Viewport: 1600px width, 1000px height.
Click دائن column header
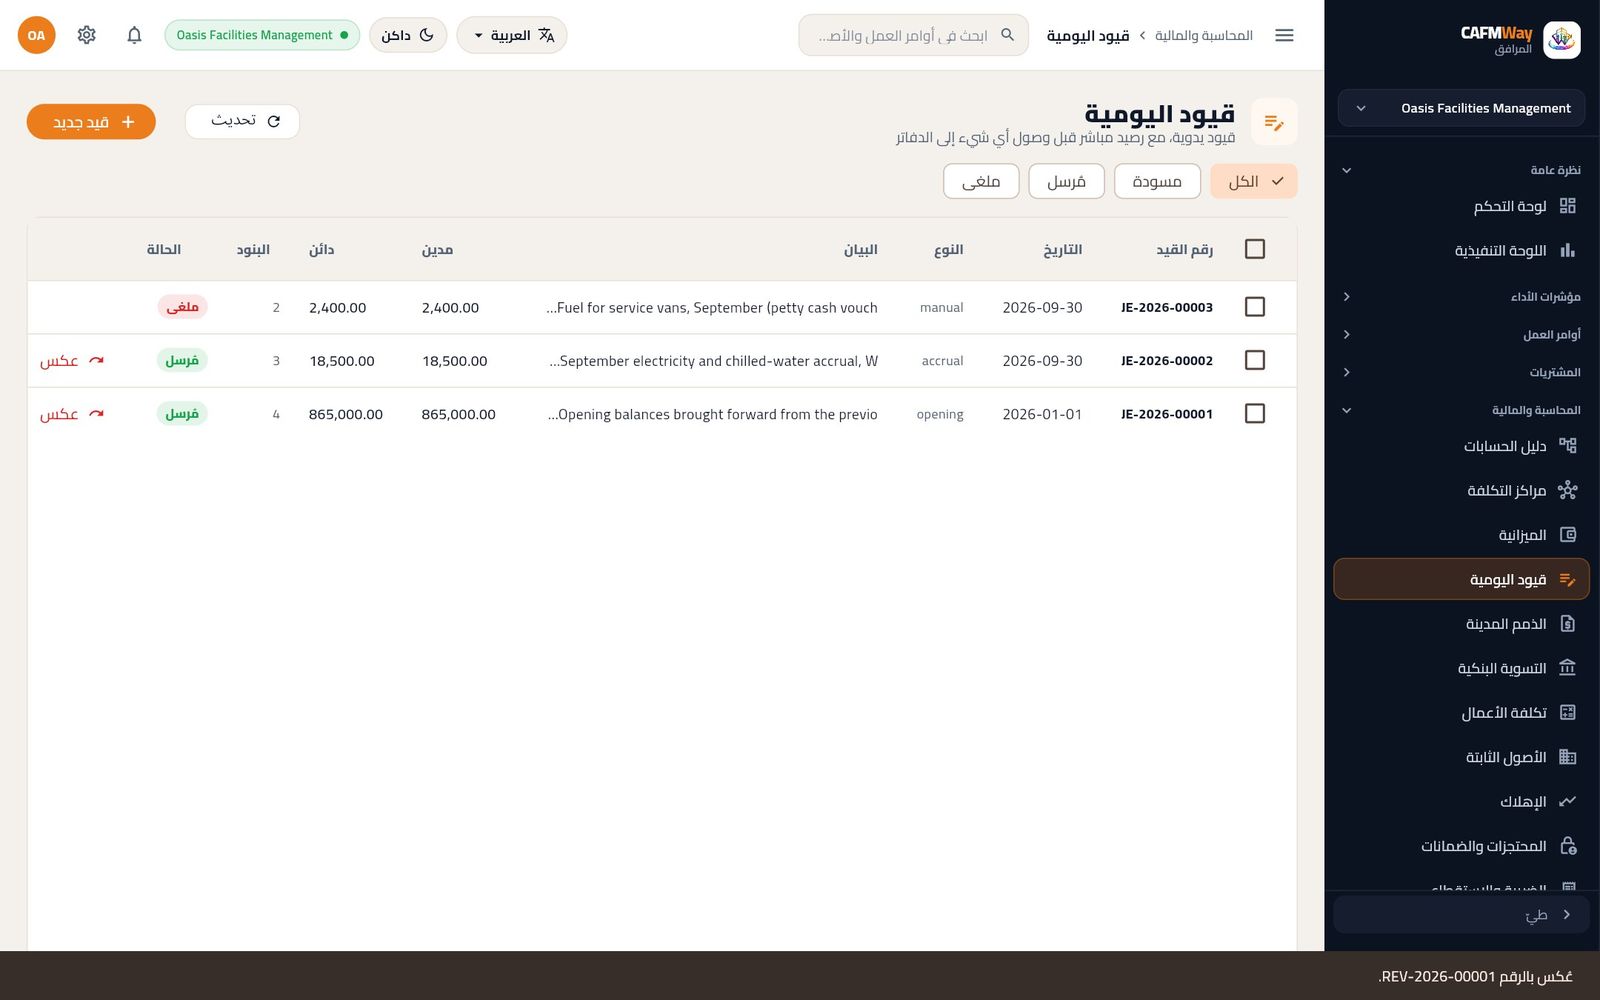(x=321, y=249)
